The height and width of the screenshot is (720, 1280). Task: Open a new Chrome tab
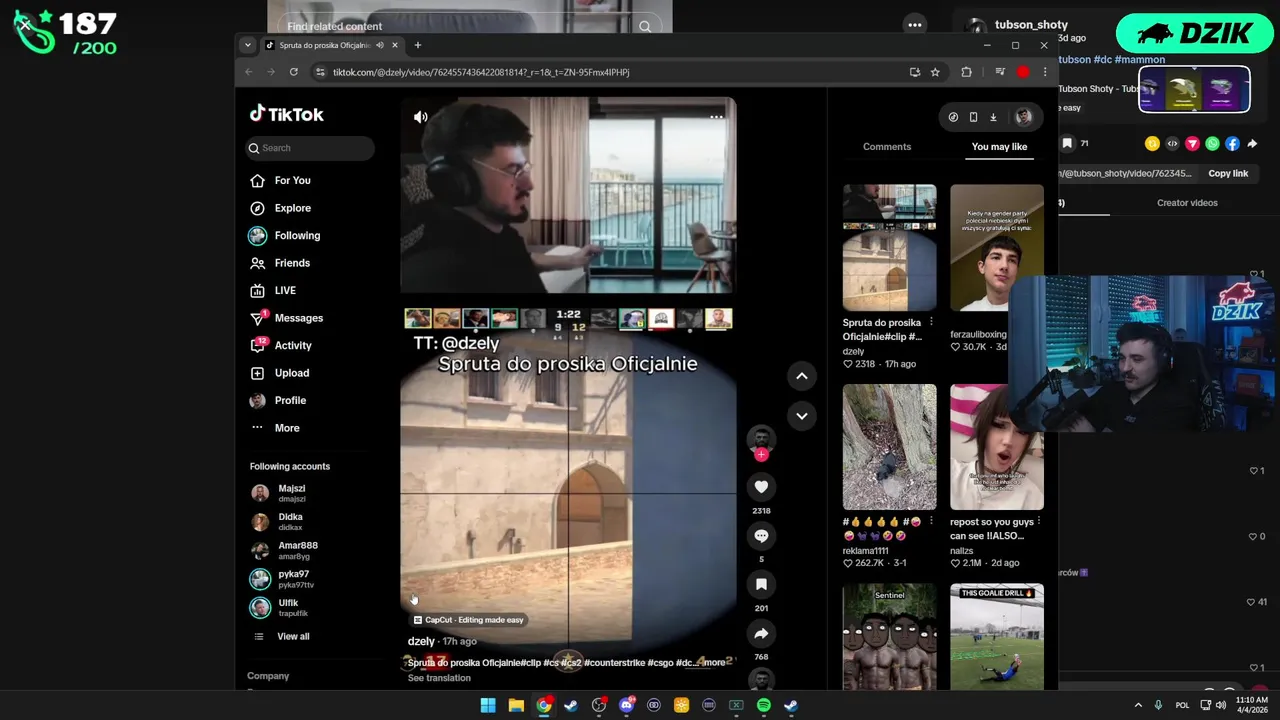tap(418, 45)
